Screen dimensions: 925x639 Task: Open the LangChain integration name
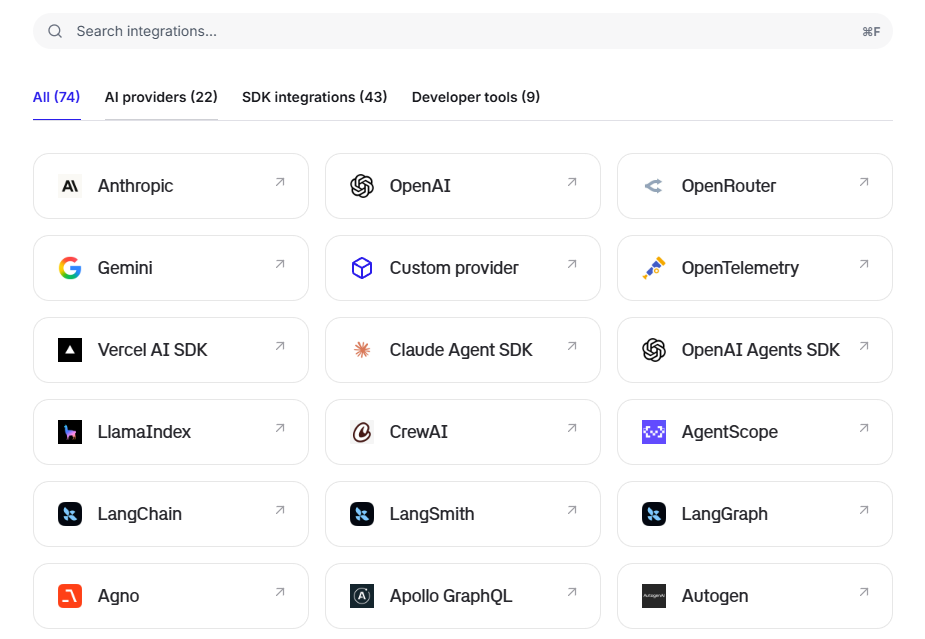[x=140, y=514]
